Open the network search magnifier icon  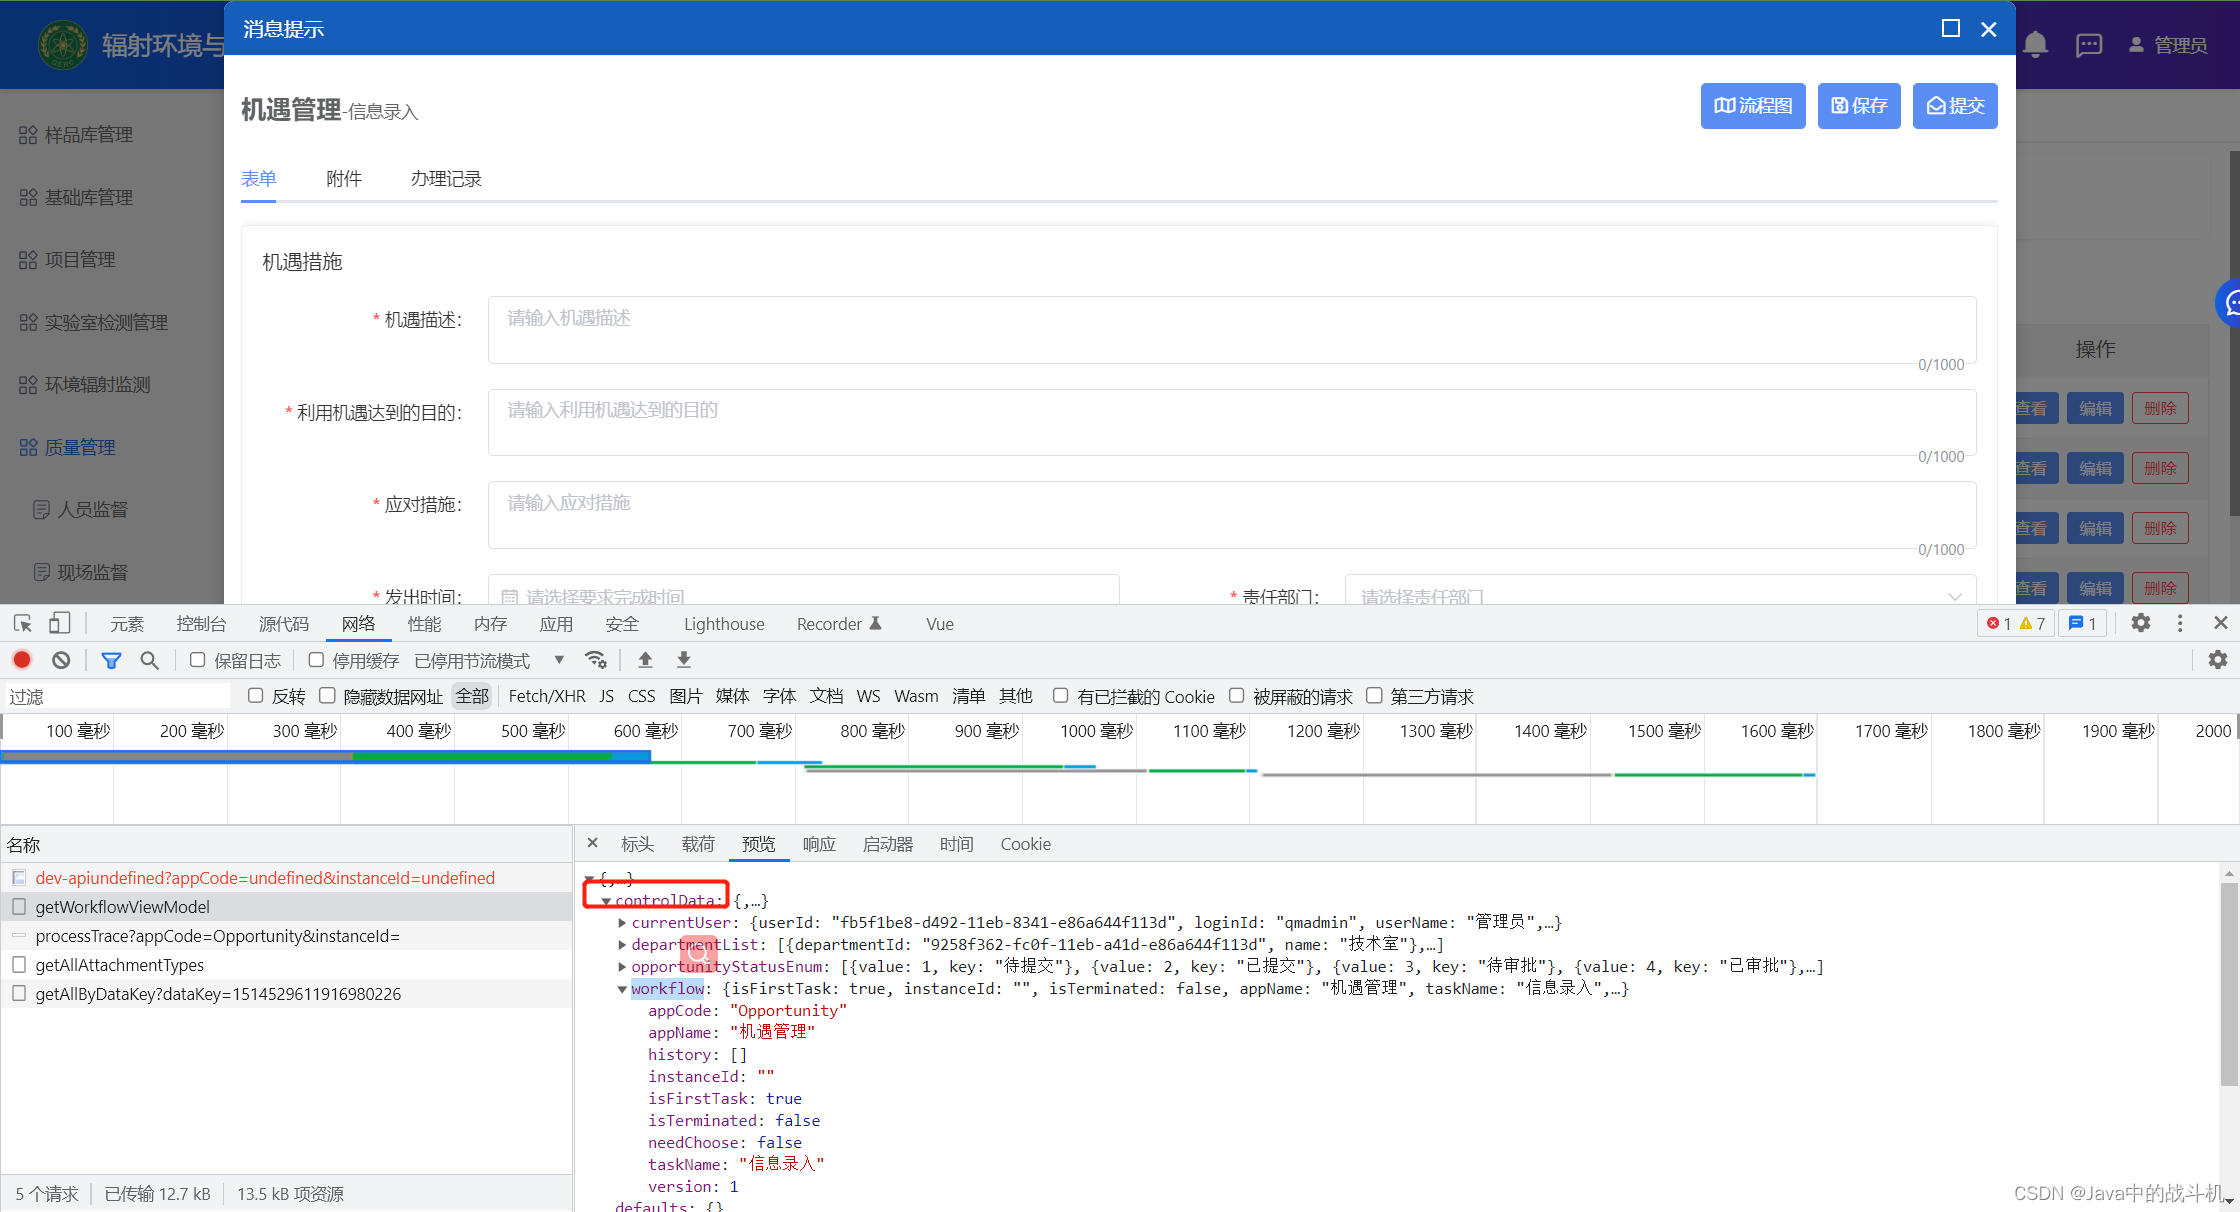[x=149, y=660]
